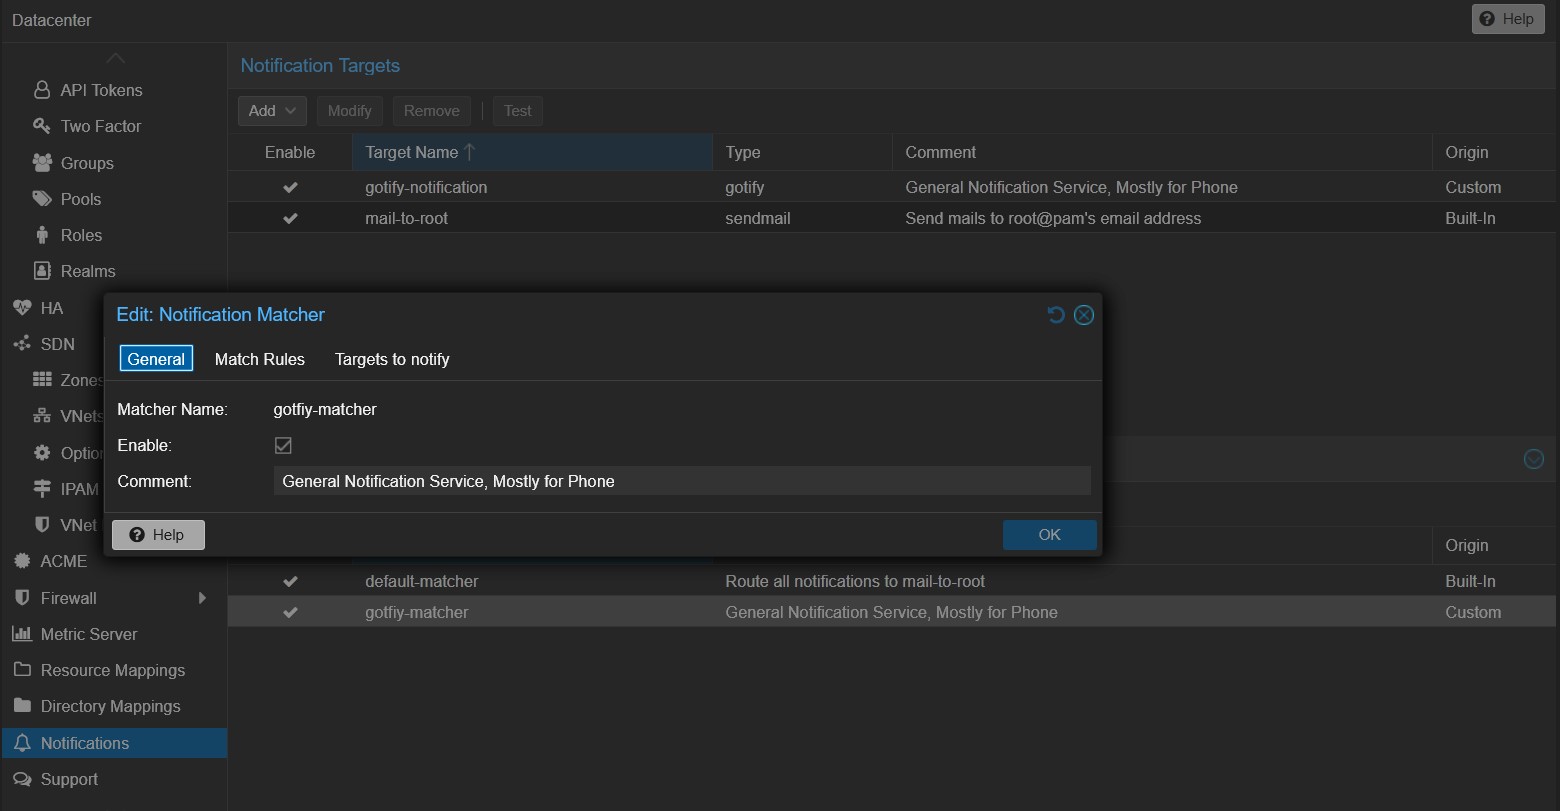Open the Support chat bubbles icon
Viewport: 1560px width, 811px height.
tap(22, 779)
